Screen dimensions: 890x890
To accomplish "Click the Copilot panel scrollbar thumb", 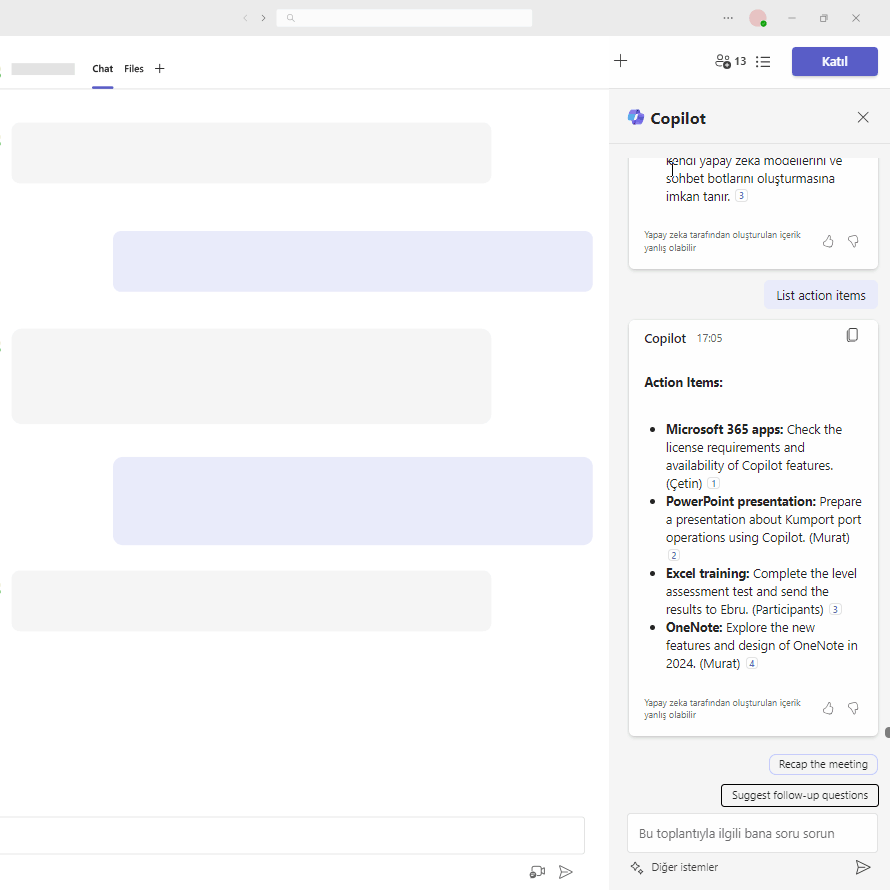I will (x=887, y=732).
